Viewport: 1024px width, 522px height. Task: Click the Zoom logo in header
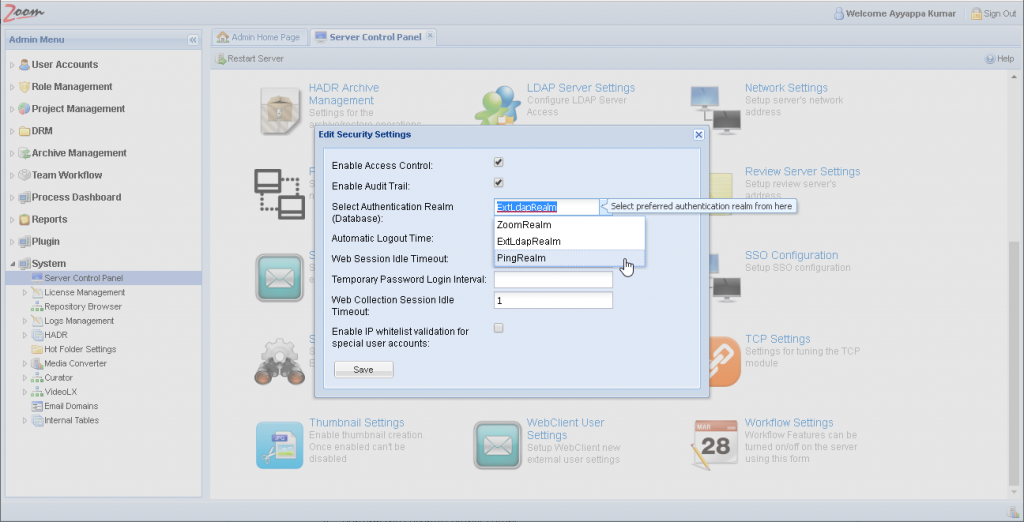tap(24, 12)
